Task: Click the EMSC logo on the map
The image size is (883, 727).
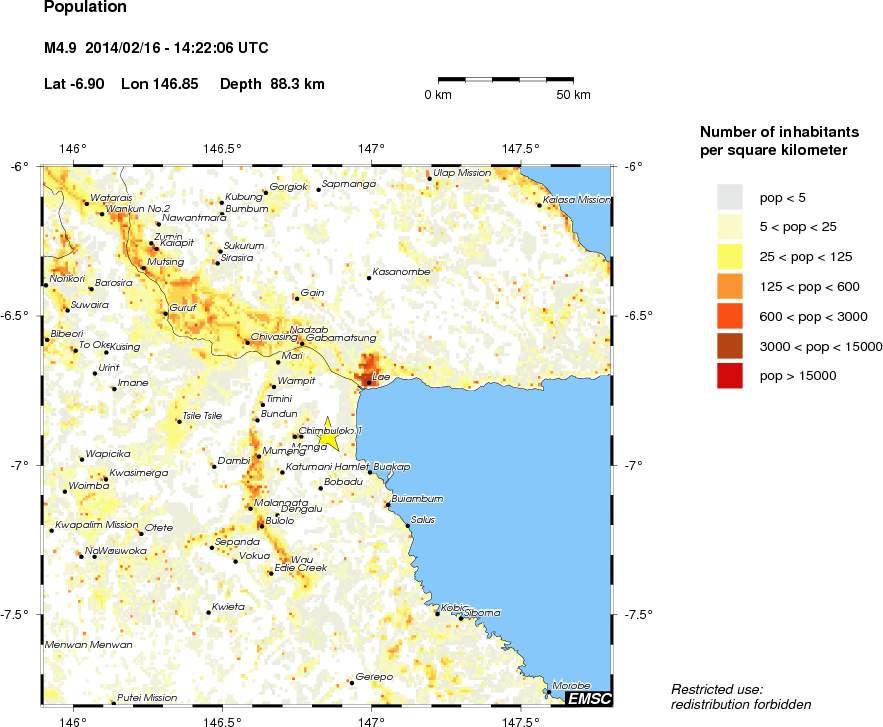Action: [588, 698]
